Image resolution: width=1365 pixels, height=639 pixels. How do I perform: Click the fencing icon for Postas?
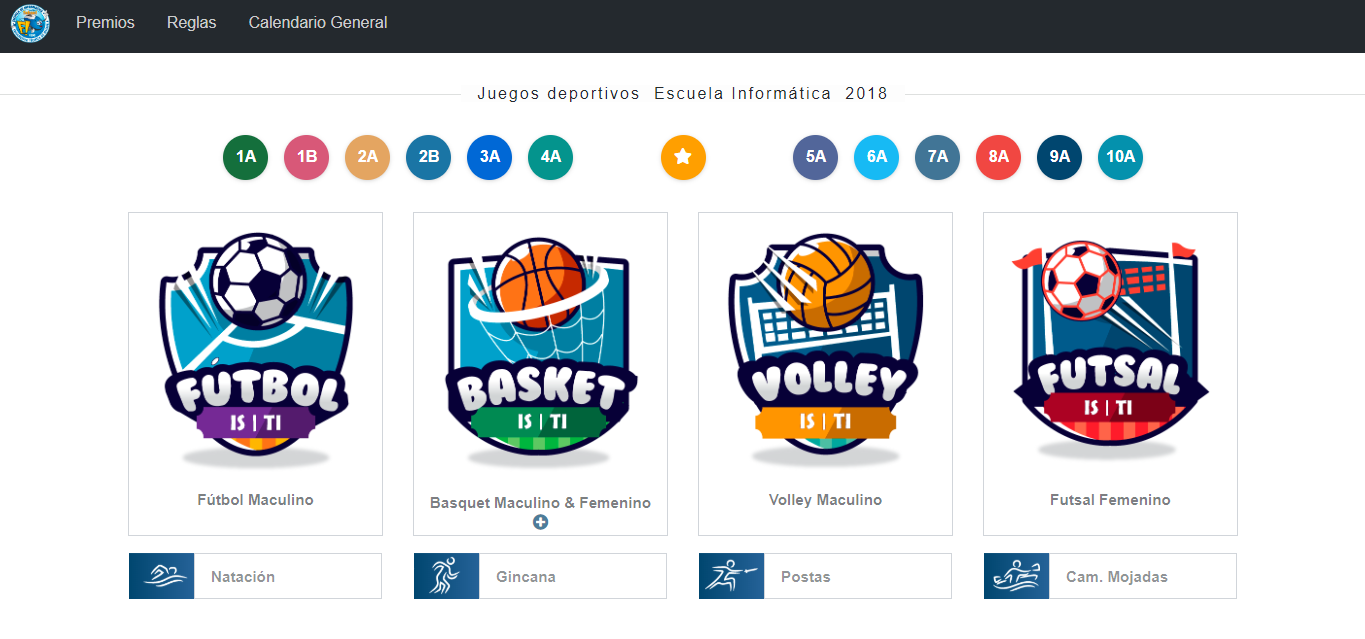(x=732, y=576)
